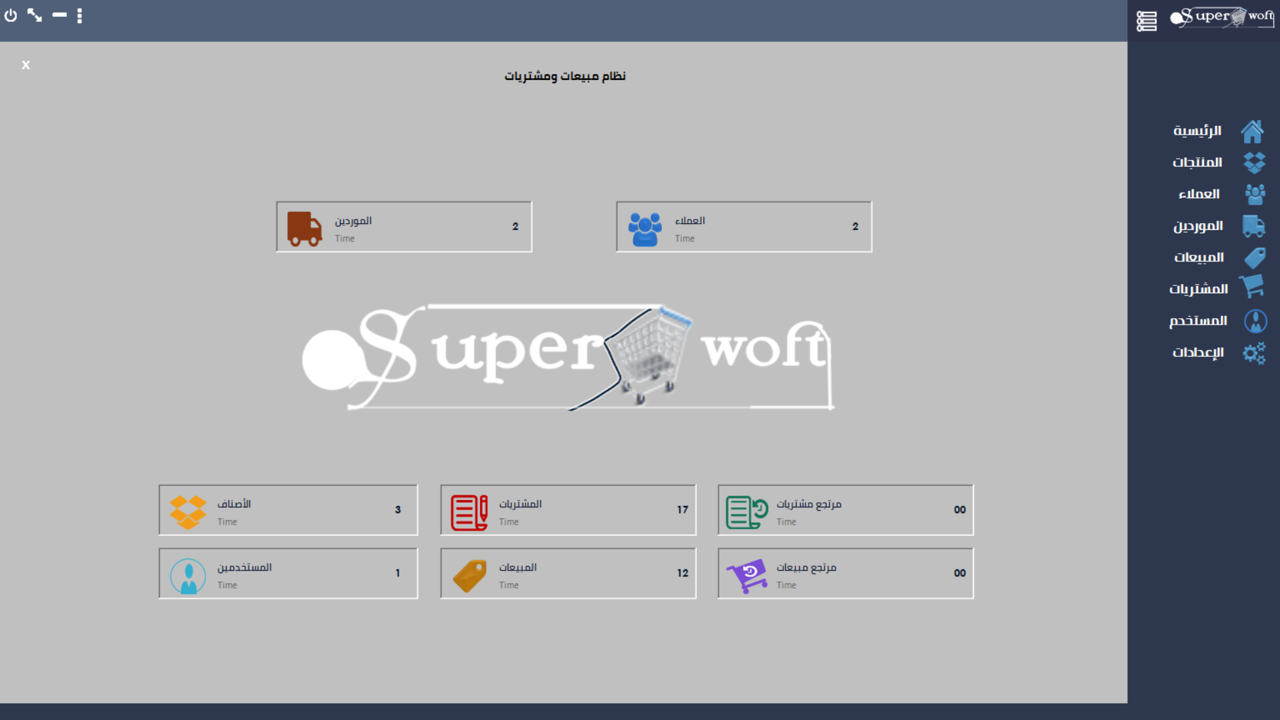The height and width of the screenshot is (720, 1280).
Task: Close the panel using the X mark
Action: [x=25, y=64]
